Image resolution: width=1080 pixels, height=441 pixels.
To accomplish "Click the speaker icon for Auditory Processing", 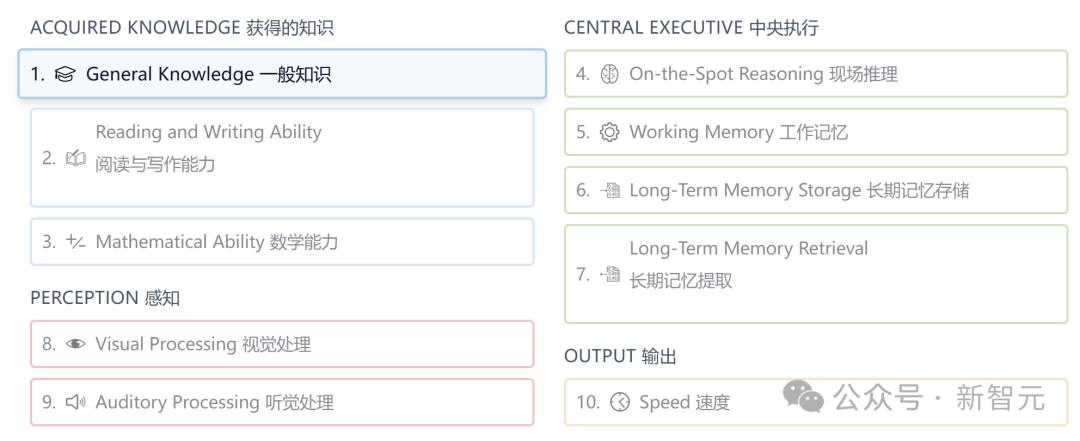I will [76, 402].
